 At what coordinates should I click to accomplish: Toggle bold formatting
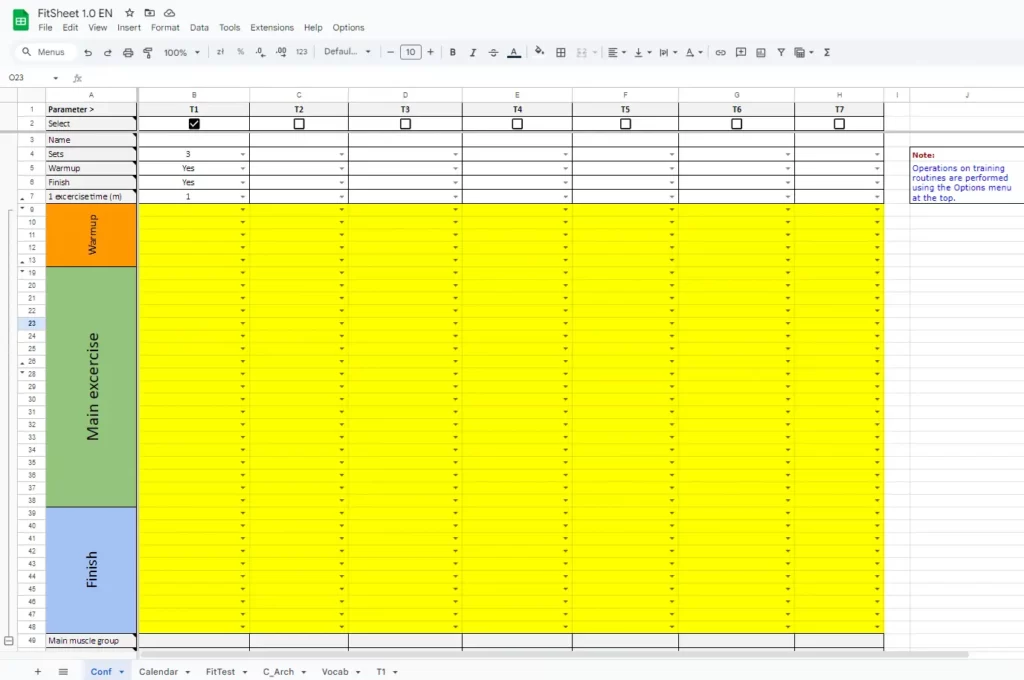pos(452,52)
